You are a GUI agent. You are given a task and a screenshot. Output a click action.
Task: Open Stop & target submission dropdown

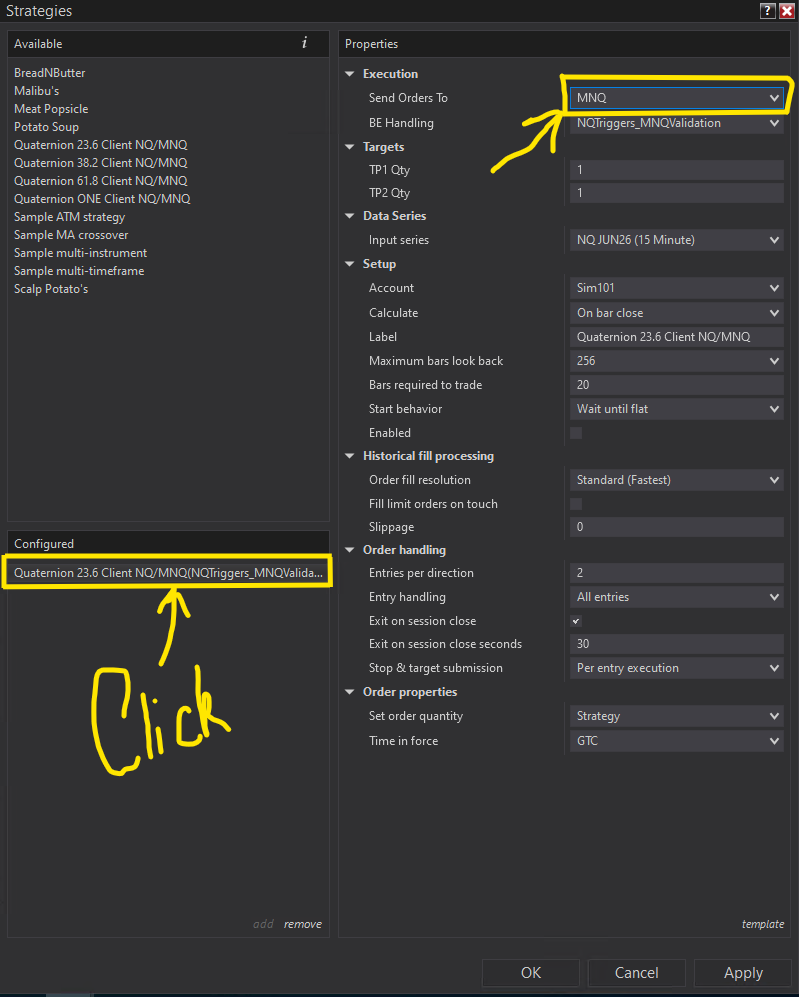tap(676, 668)
